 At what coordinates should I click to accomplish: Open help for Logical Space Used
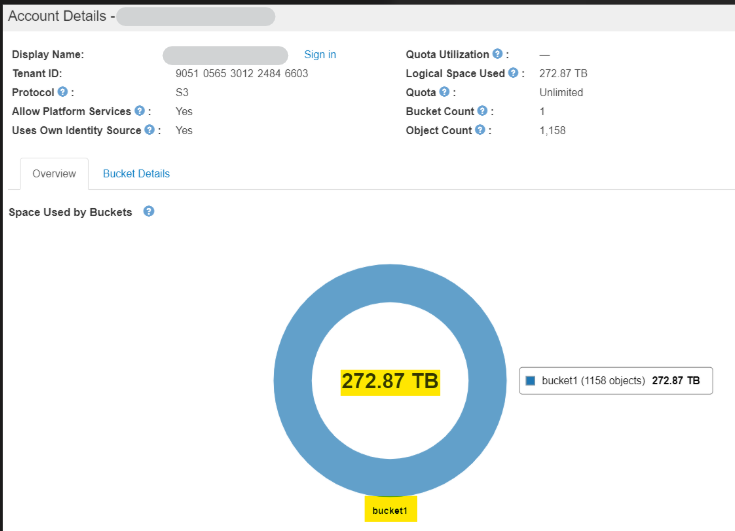513,73
